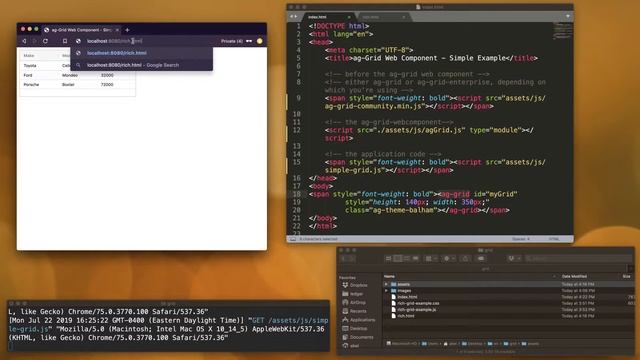Close the ag-Grid Web Component browser tab
The width and height of the screenshot is (640, 360).
117,30
